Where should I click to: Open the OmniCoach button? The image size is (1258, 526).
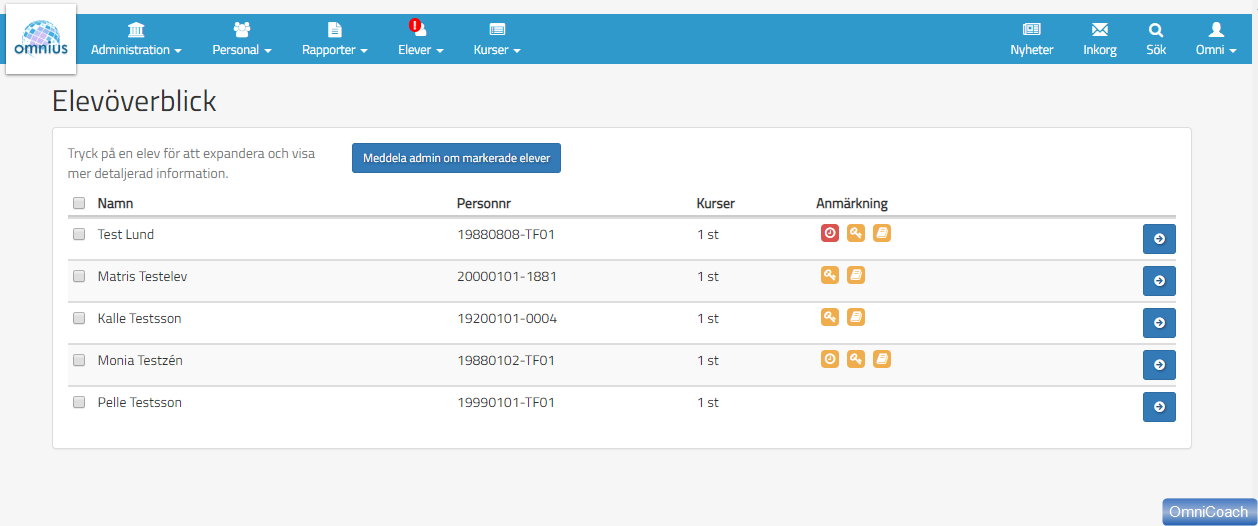tap(1209, 511)
